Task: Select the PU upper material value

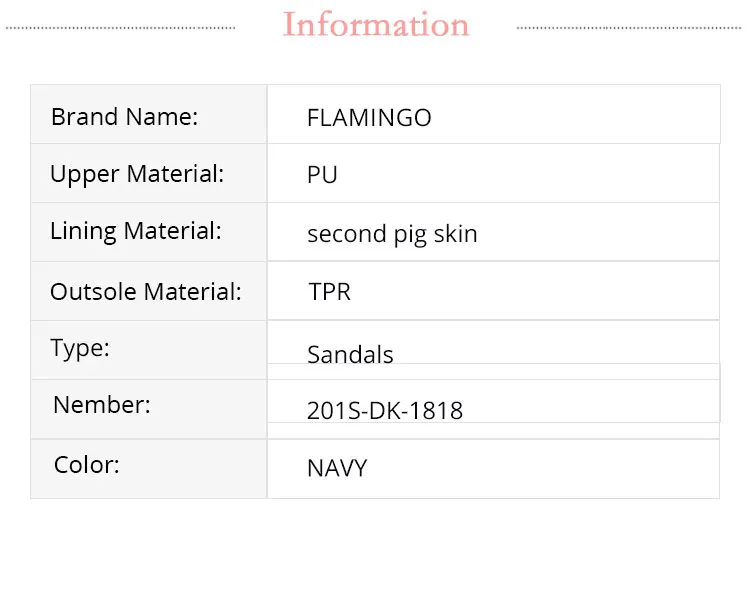Action: click(322, 175)
